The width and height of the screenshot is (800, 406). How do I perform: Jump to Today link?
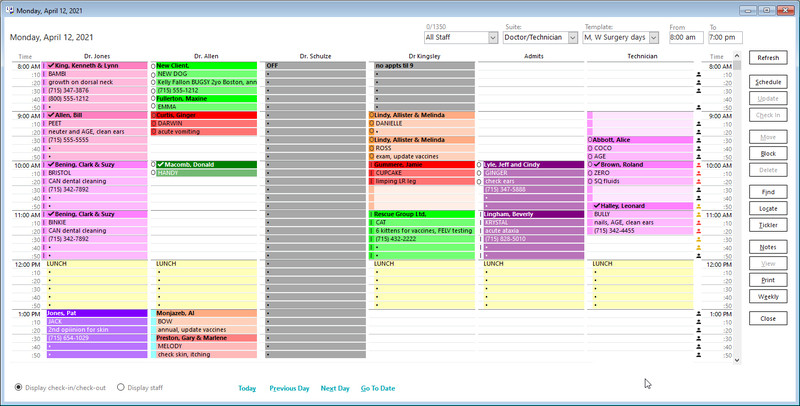click(x=247, y=388)
